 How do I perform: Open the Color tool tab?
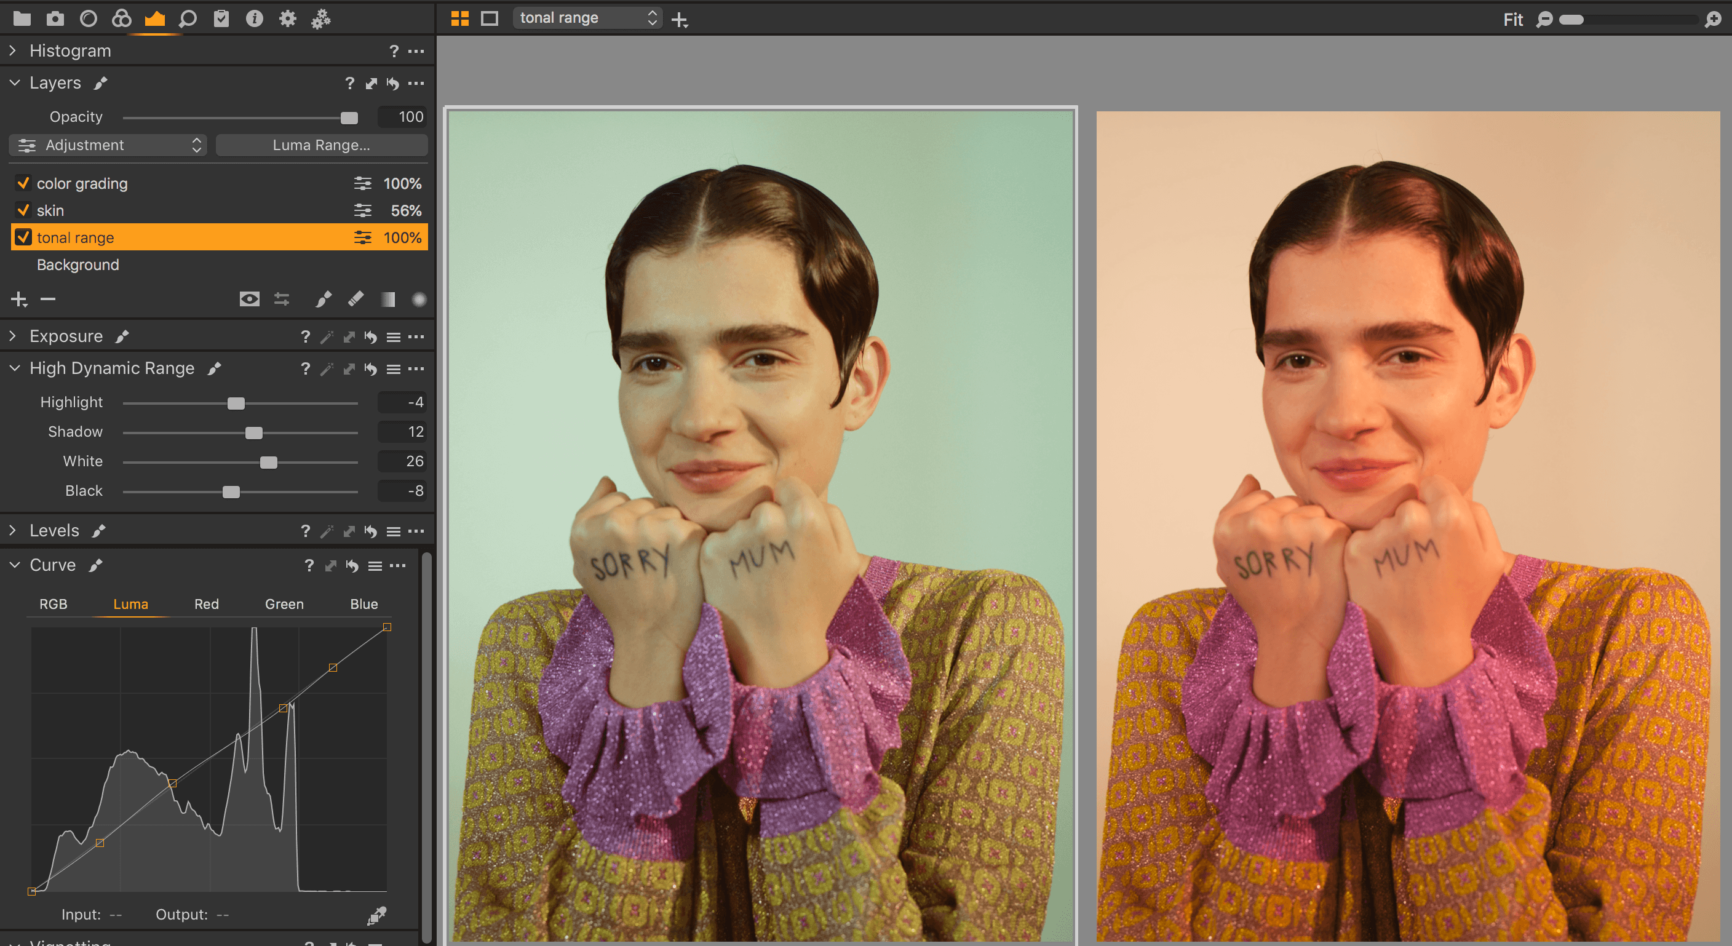(x=121, y=18)
